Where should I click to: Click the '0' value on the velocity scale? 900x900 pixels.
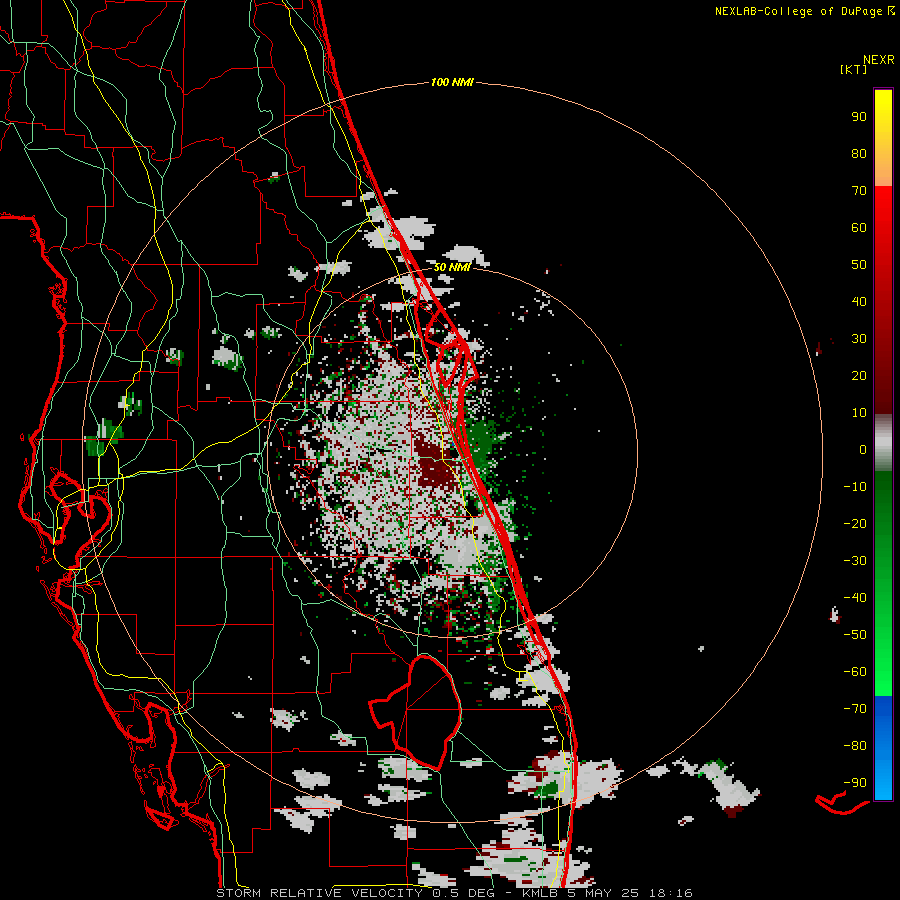point(863,449)
